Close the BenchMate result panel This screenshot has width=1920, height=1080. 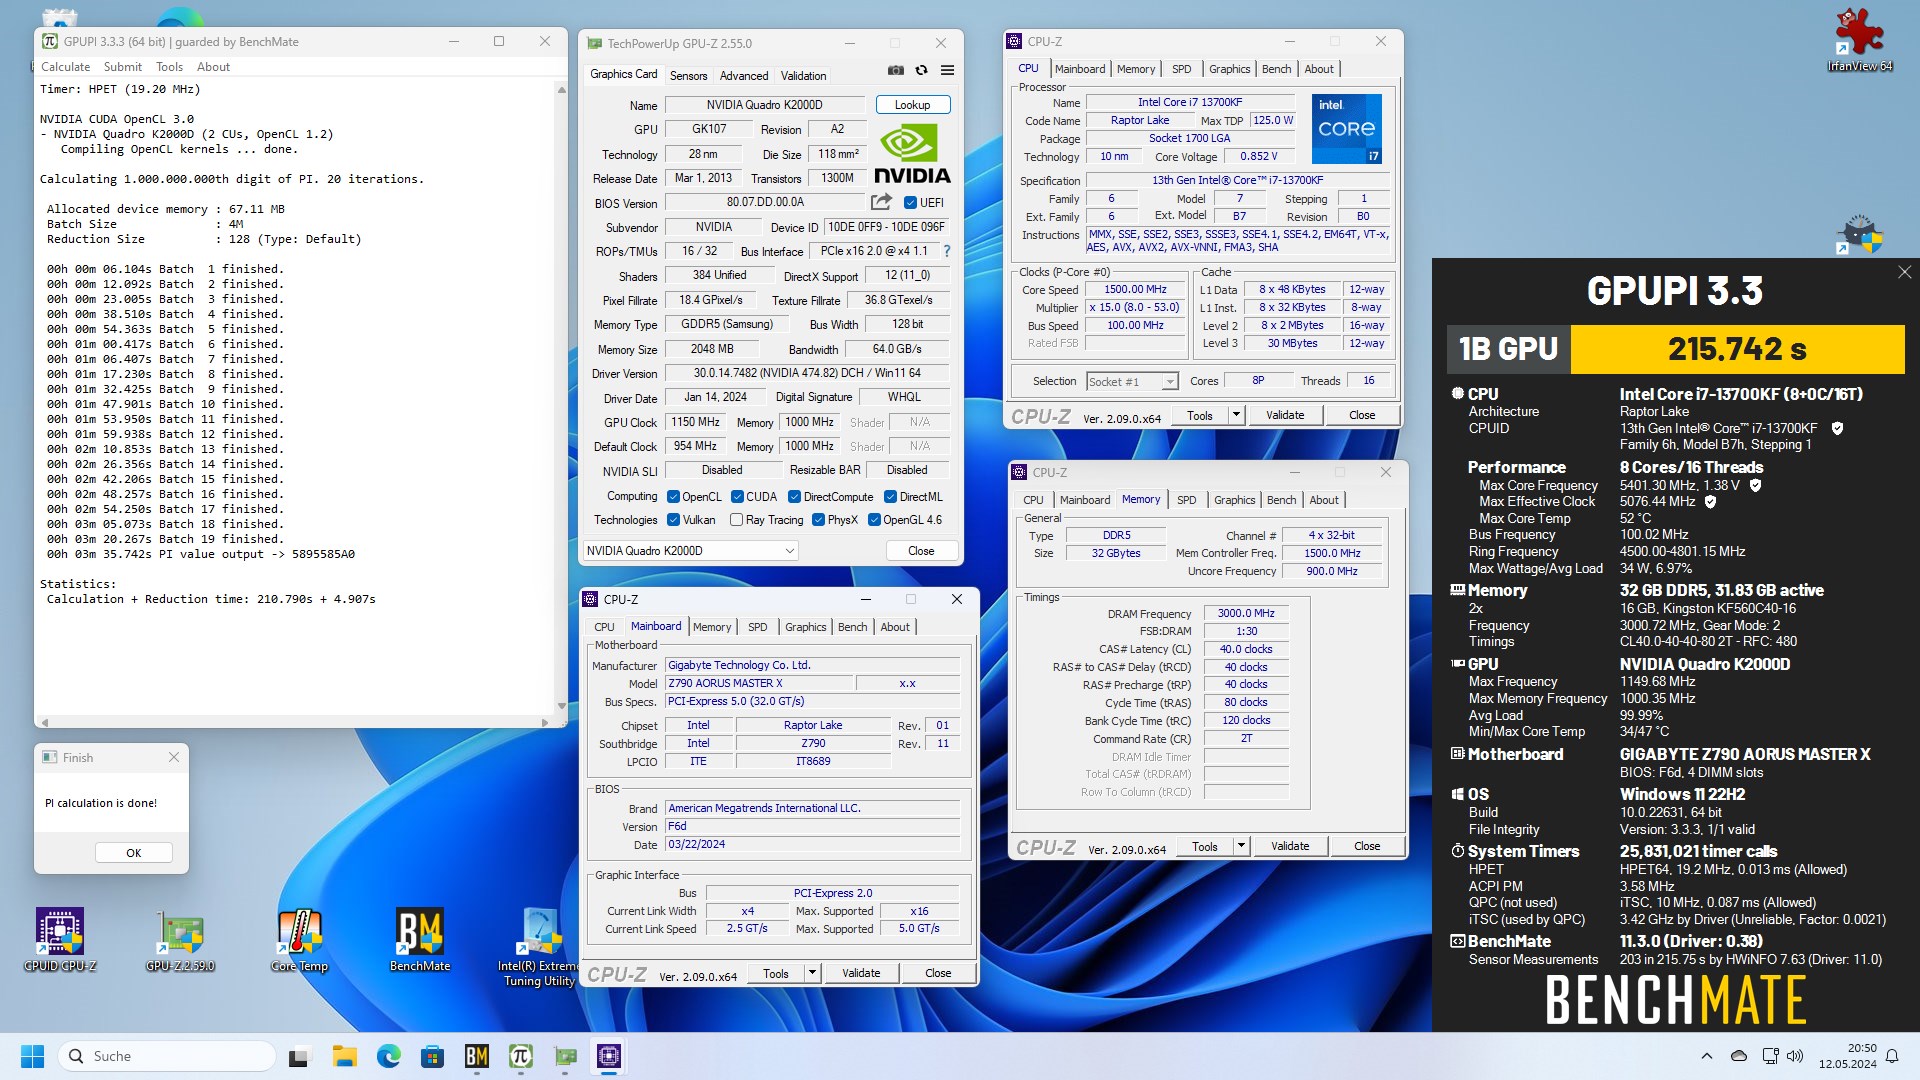pyautogui.click(x=1904, y=272)
